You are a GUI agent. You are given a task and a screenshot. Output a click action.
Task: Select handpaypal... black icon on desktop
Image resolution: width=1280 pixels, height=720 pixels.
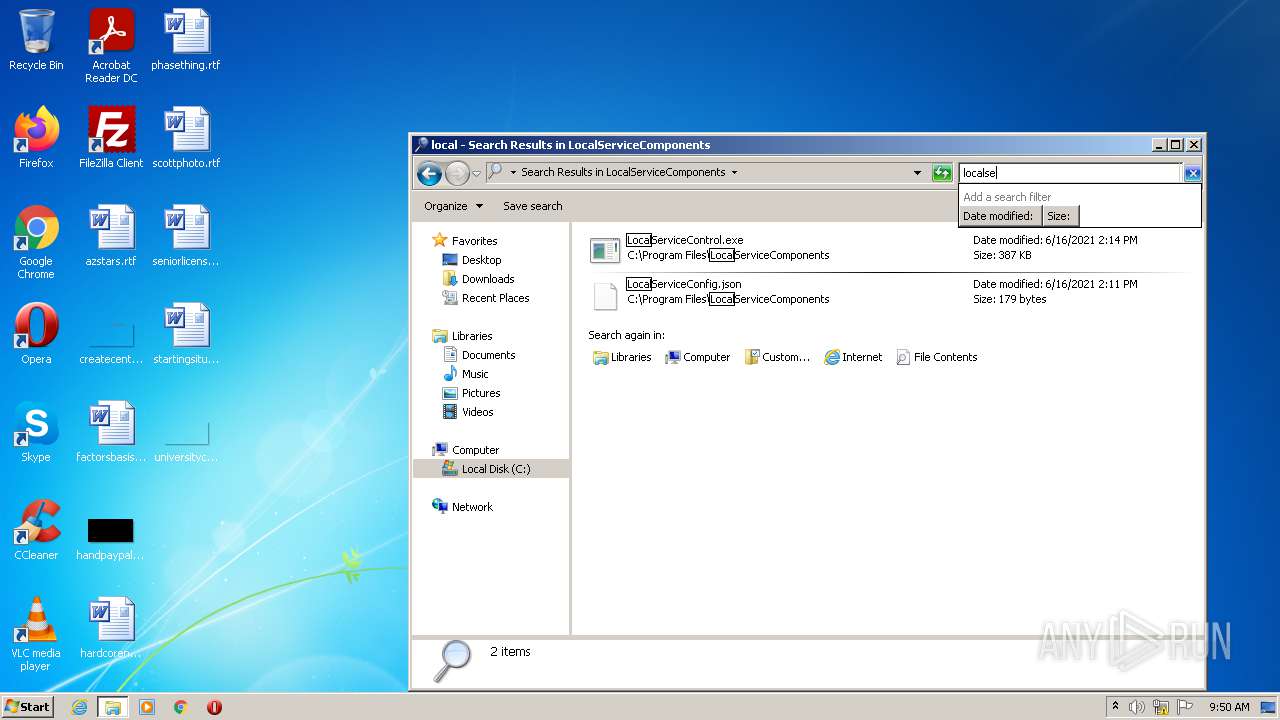(x=111, y=538)
